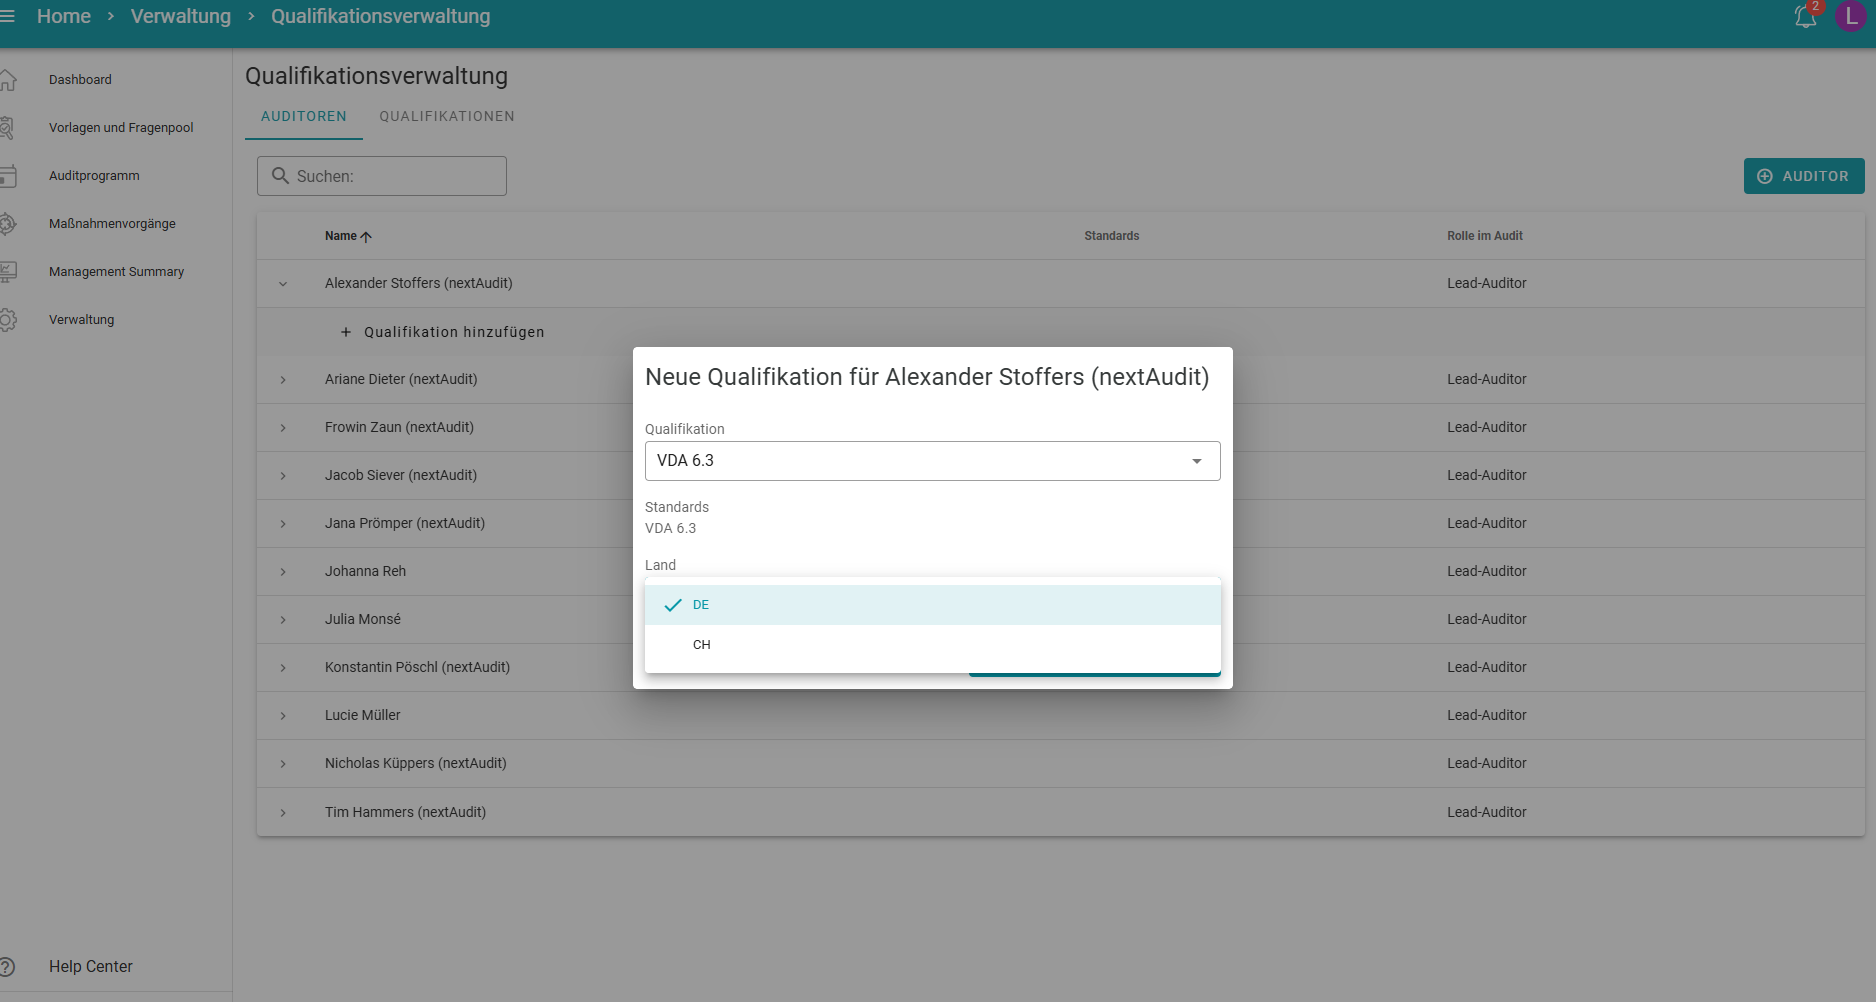Image resolution: width=1876 pixels, height=1002 pixels.
Task: Expand the Ariane Dieter row
Action: tap(283, 380)
